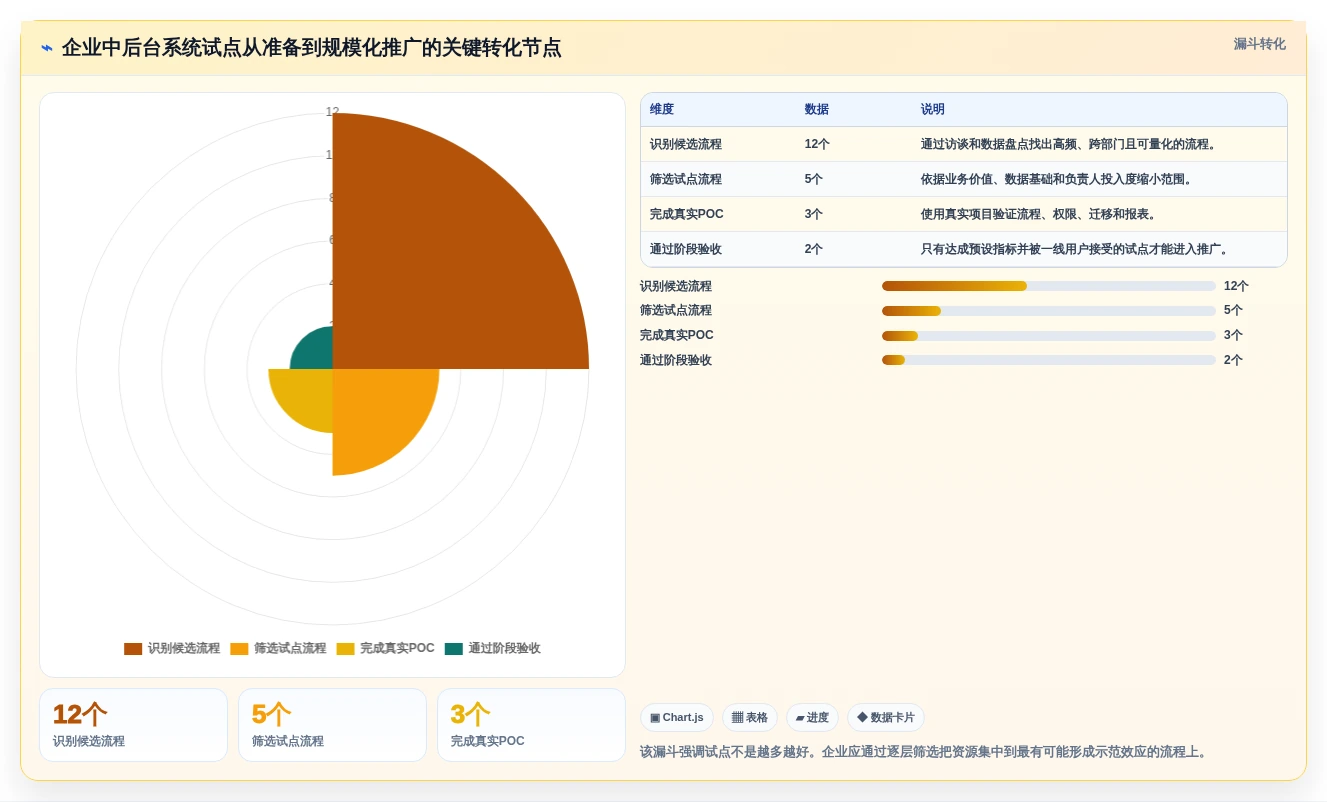This screenshot has height=802, width=1327.
Task: Click the 识别候选流程 progress bar
Action: [x=1049, y=286]
